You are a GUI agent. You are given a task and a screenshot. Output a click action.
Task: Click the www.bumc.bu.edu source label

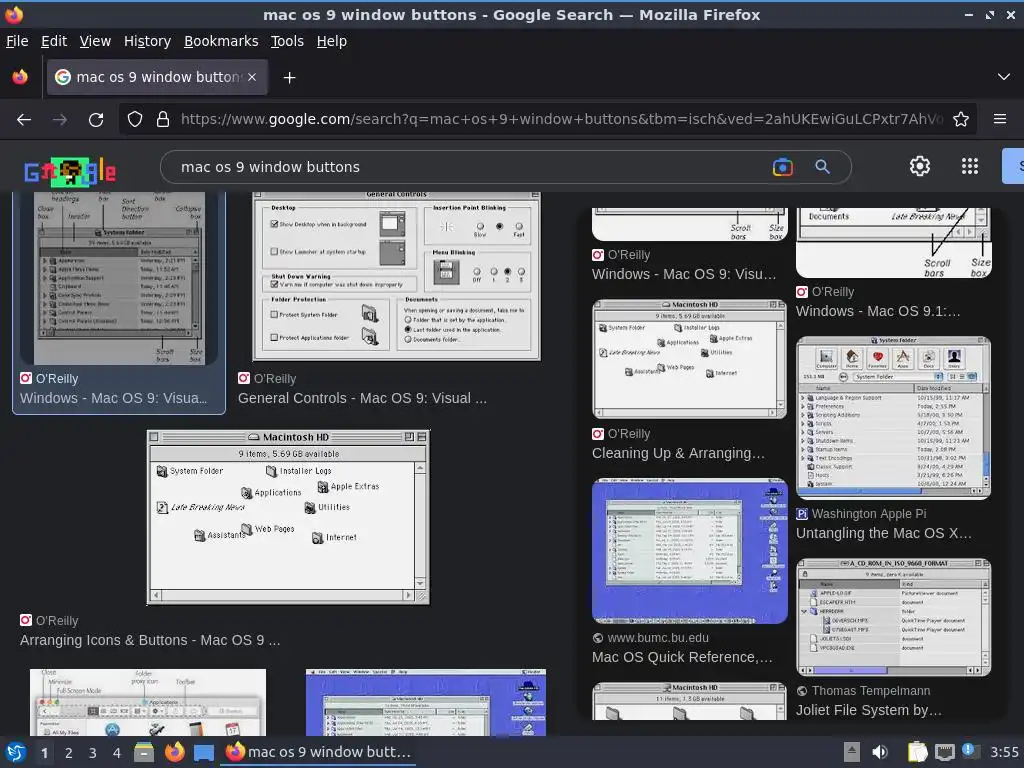tap(658, 638)
